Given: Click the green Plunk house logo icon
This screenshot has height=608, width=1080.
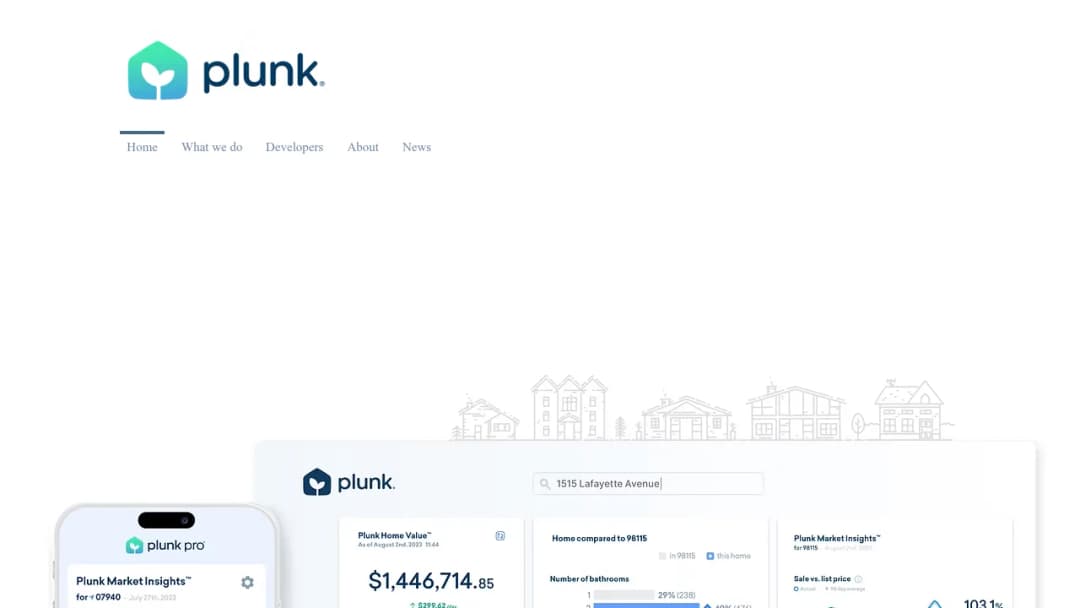Looking at the screenshot, I should pyautogui.click(x=158, y=70).
